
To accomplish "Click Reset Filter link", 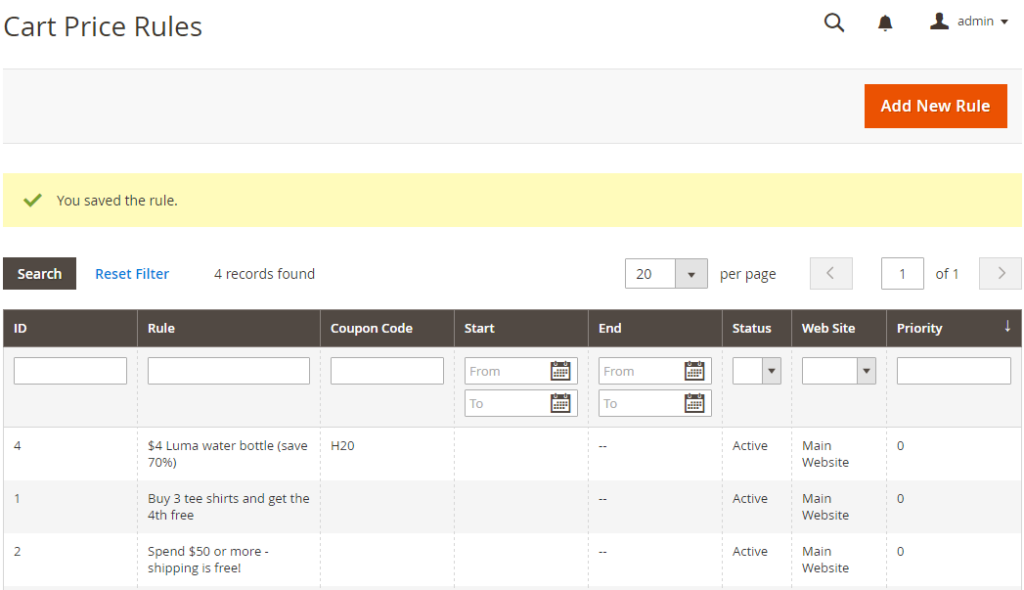I will 132,274.
